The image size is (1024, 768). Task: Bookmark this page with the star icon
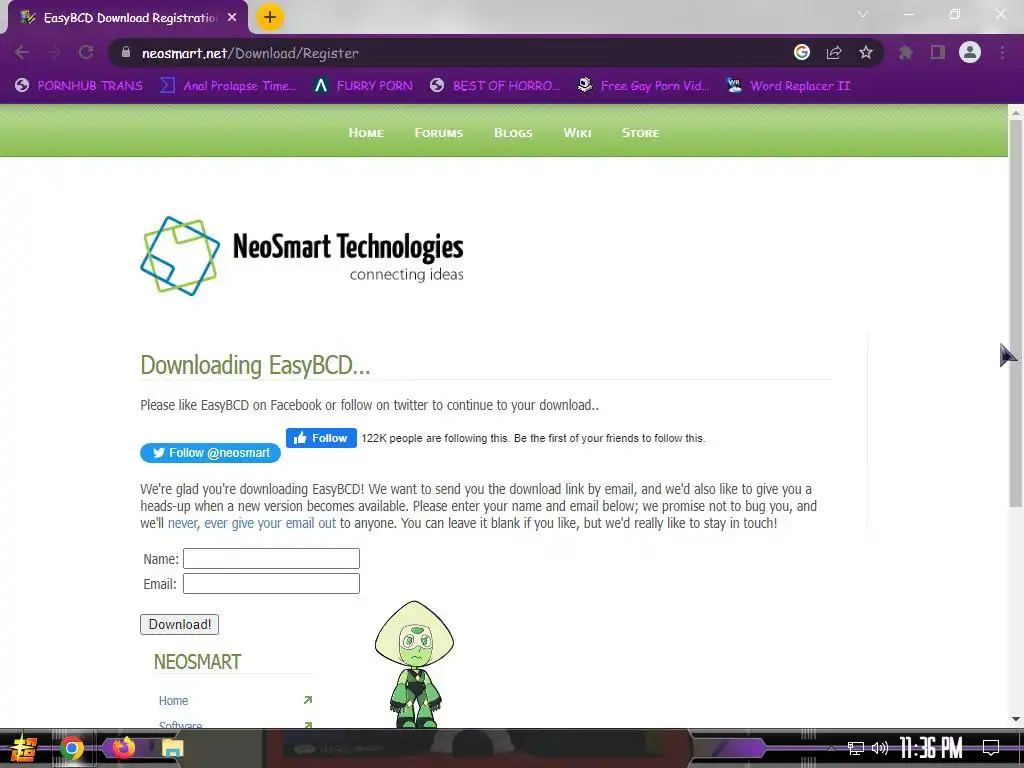[x=866, y=52]
